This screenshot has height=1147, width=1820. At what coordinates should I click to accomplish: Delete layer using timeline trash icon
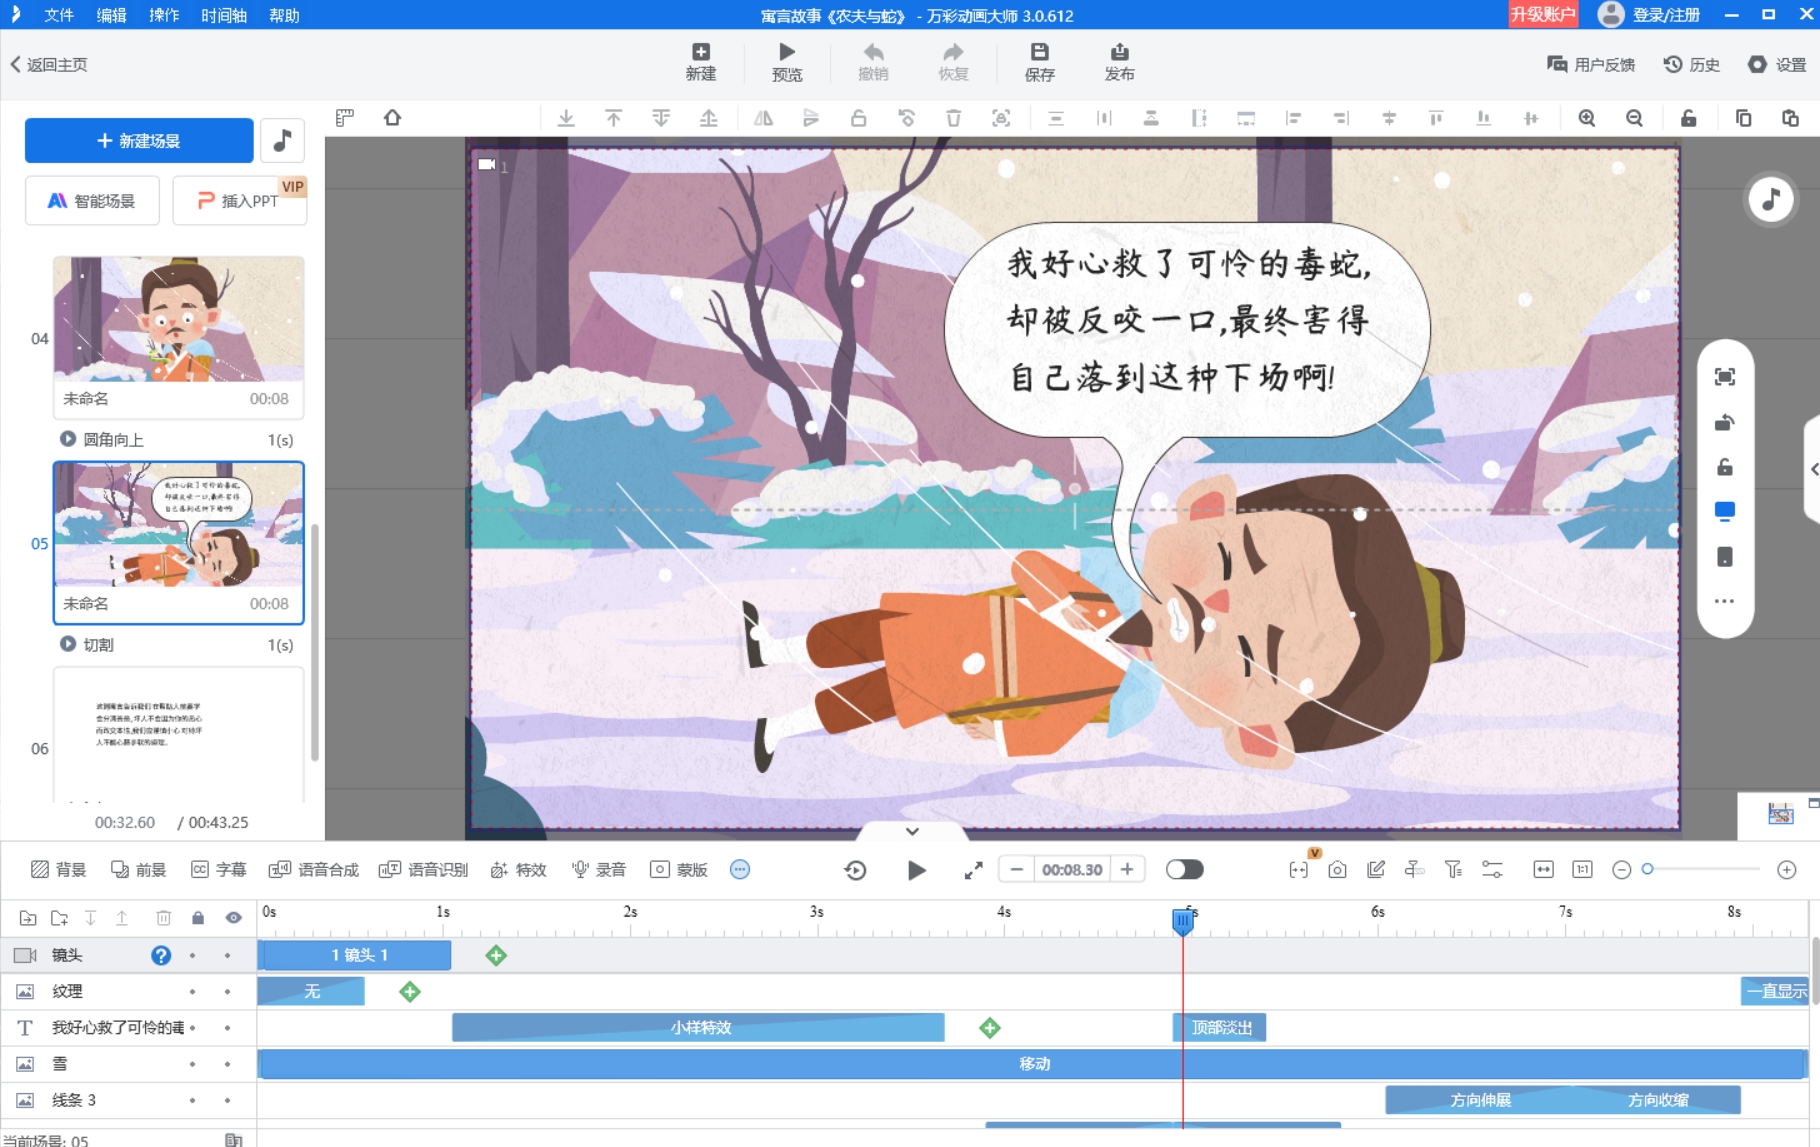pos(163,917)
